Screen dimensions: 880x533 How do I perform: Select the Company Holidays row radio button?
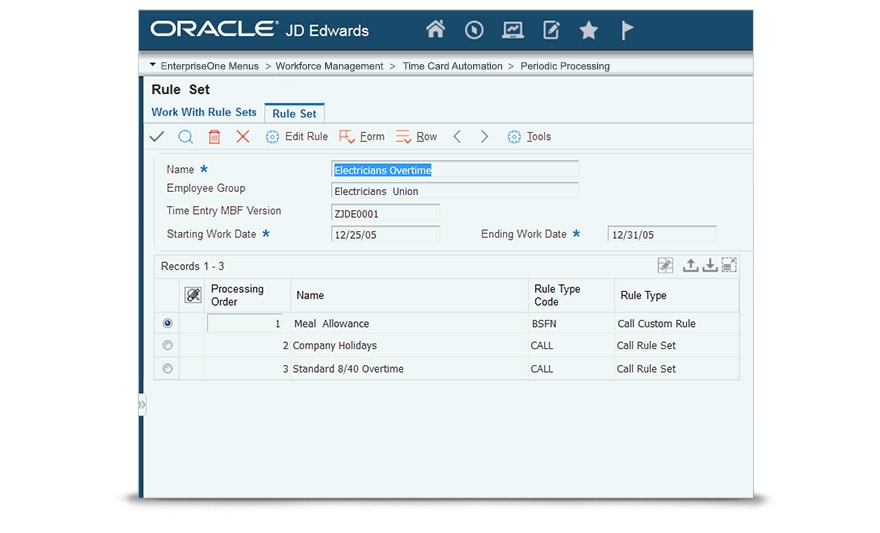point(167,345)
